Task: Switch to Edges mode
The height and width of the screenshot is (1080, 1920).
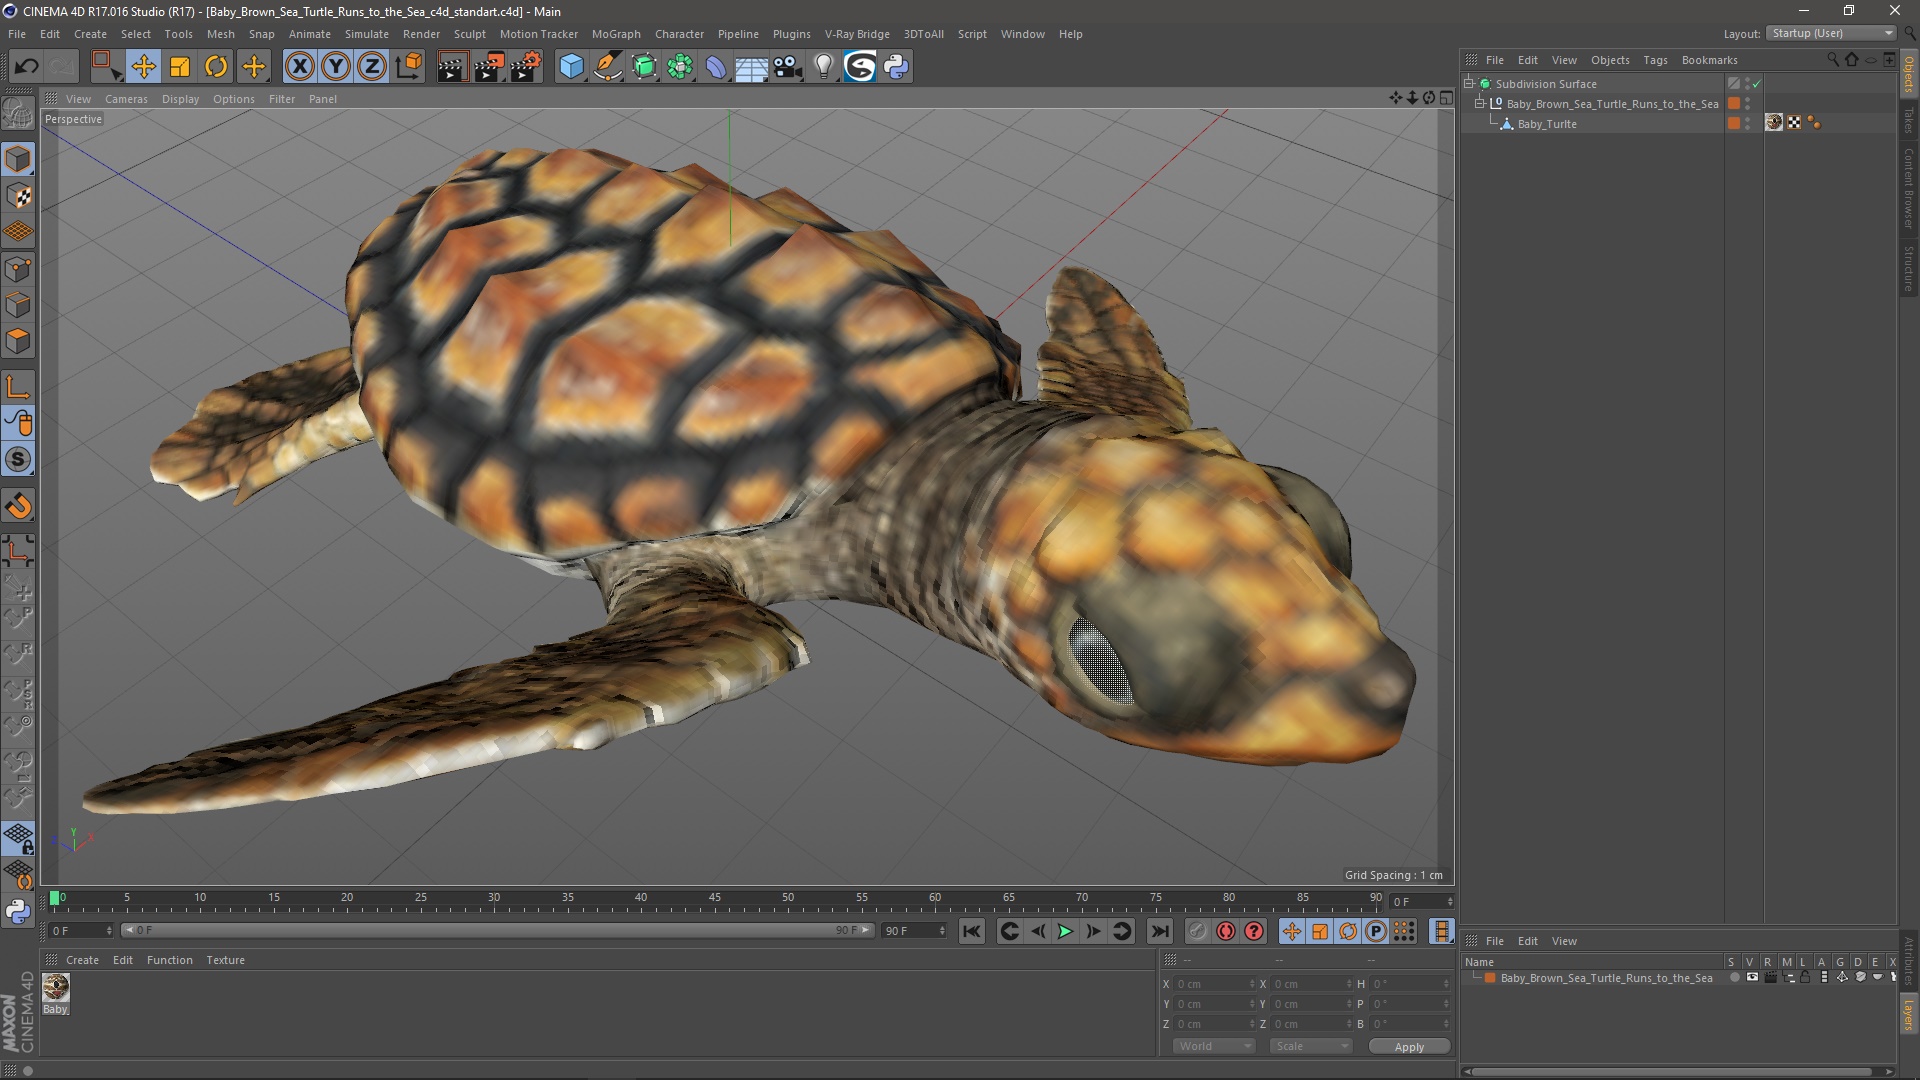Action: pyautogui.click(x=18, y=305)
